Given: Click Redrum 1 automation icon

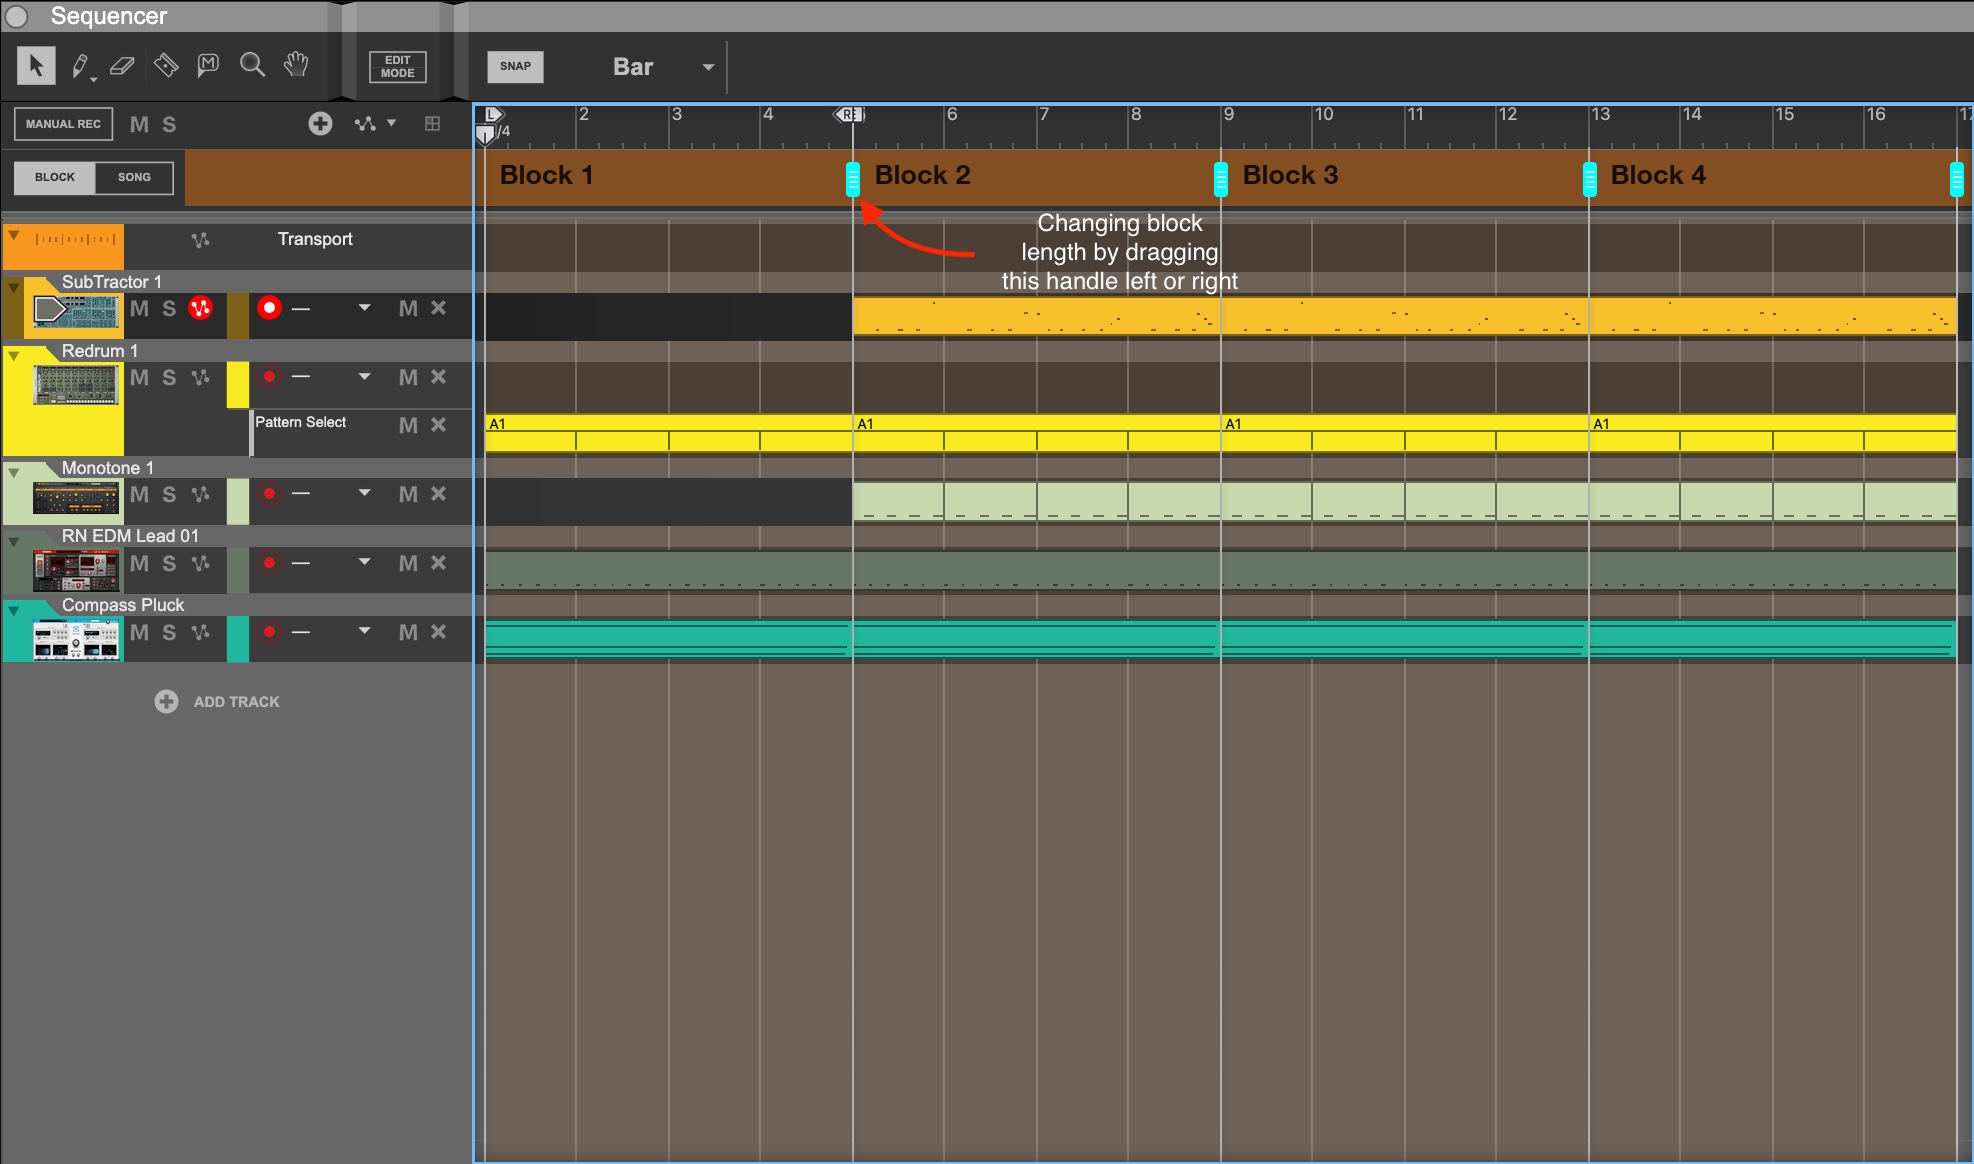Looking at the screenshot, I should [200, 377].
